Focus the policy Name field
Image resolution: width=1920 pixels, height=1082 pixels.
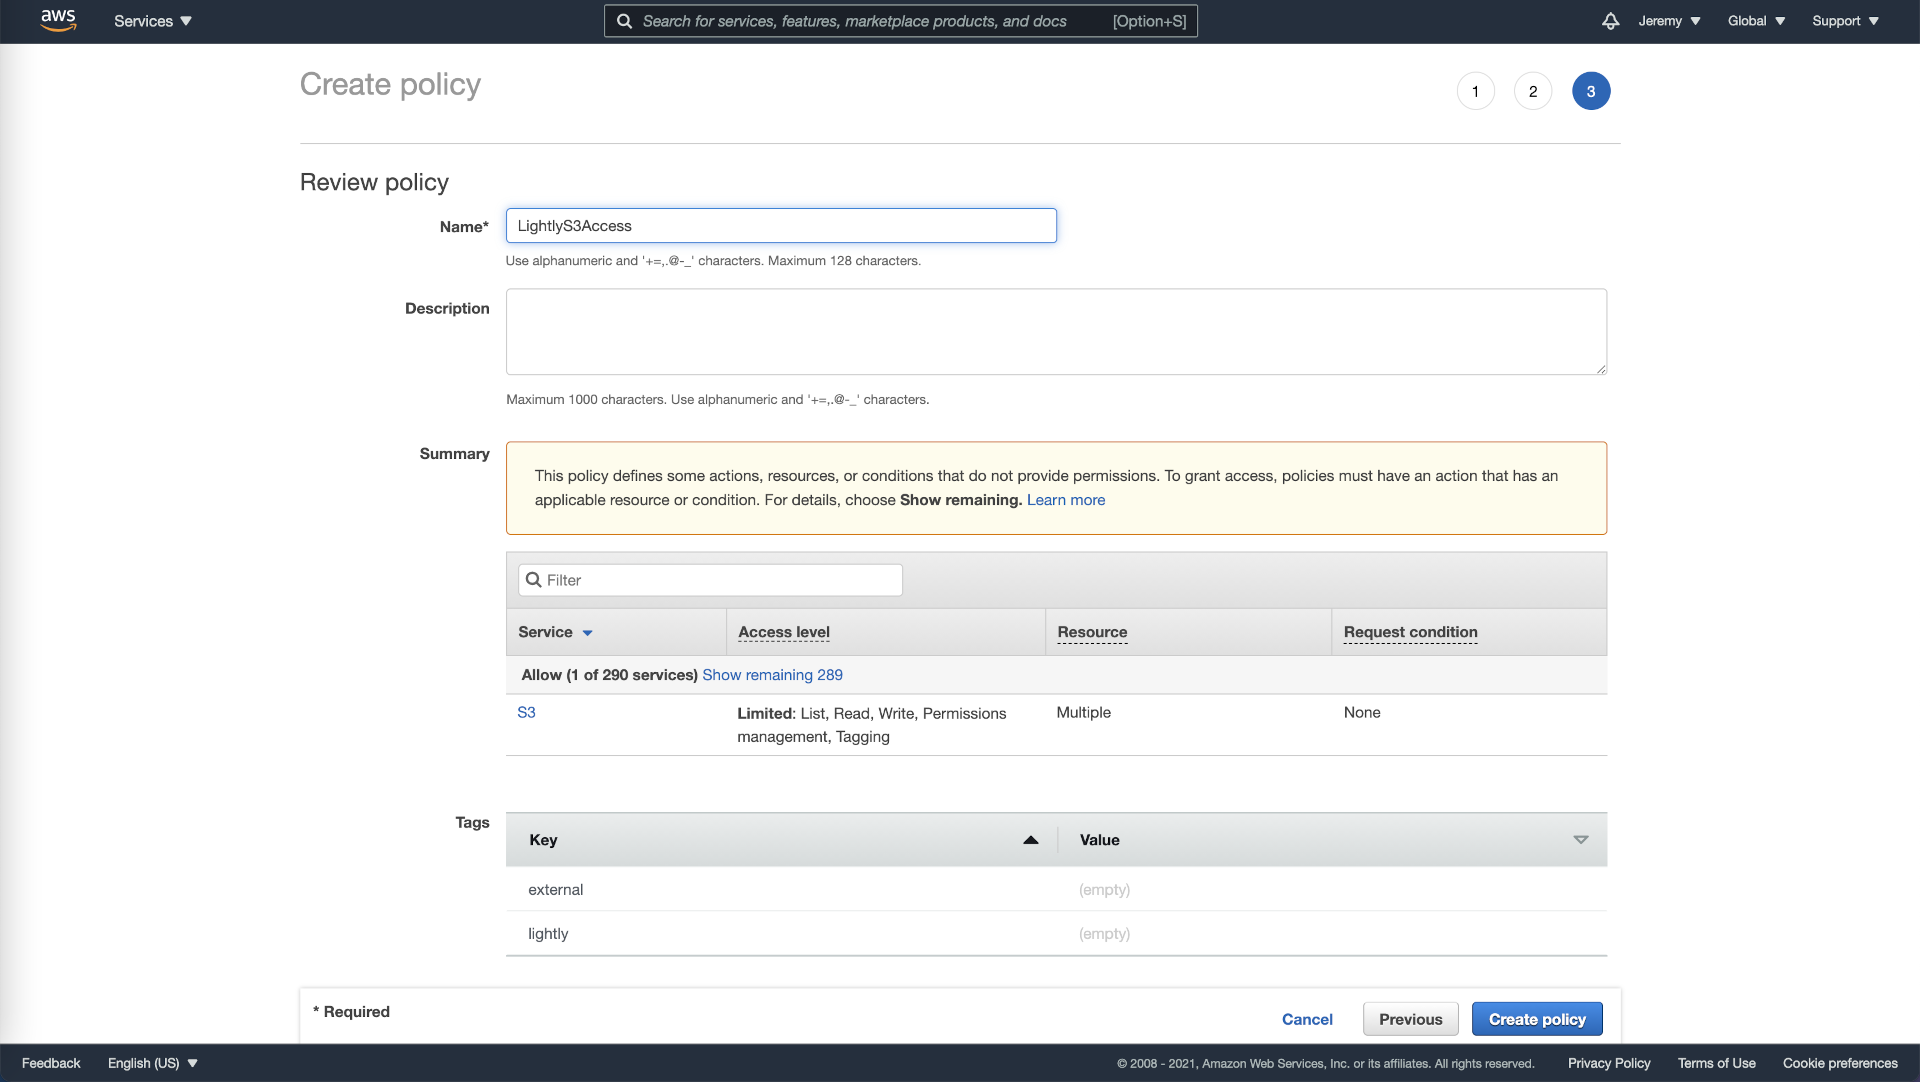pyautogui.click(x=781, y=226)
